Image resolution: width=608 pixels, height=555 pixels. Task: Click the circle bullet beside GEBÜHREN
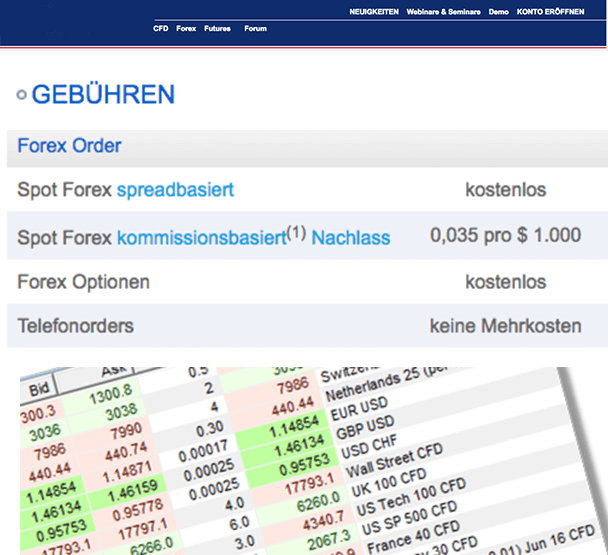point(22,94)
